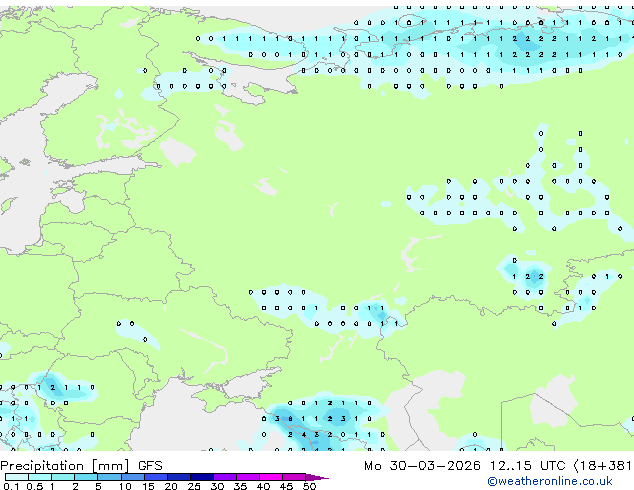
Task: Click the over-50 mm arrow tip of legend
Action: (317, 477)
